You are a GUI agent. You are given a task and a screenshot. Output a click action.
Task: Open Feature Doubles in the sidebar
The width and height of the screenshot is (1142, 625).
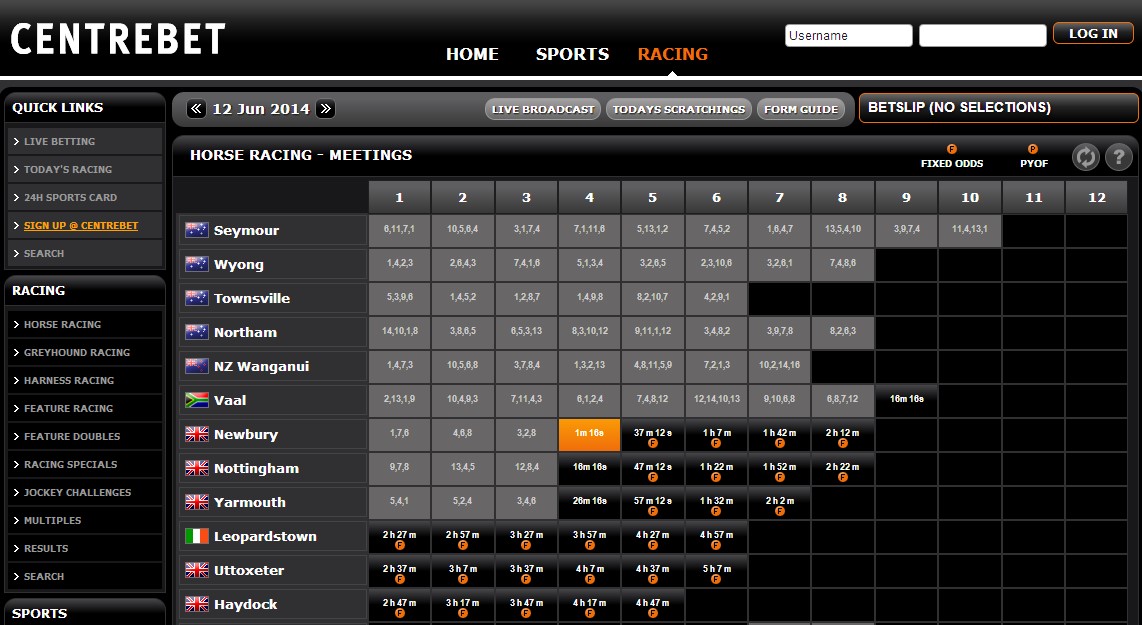pyautogui.click(x=84, y=436)
